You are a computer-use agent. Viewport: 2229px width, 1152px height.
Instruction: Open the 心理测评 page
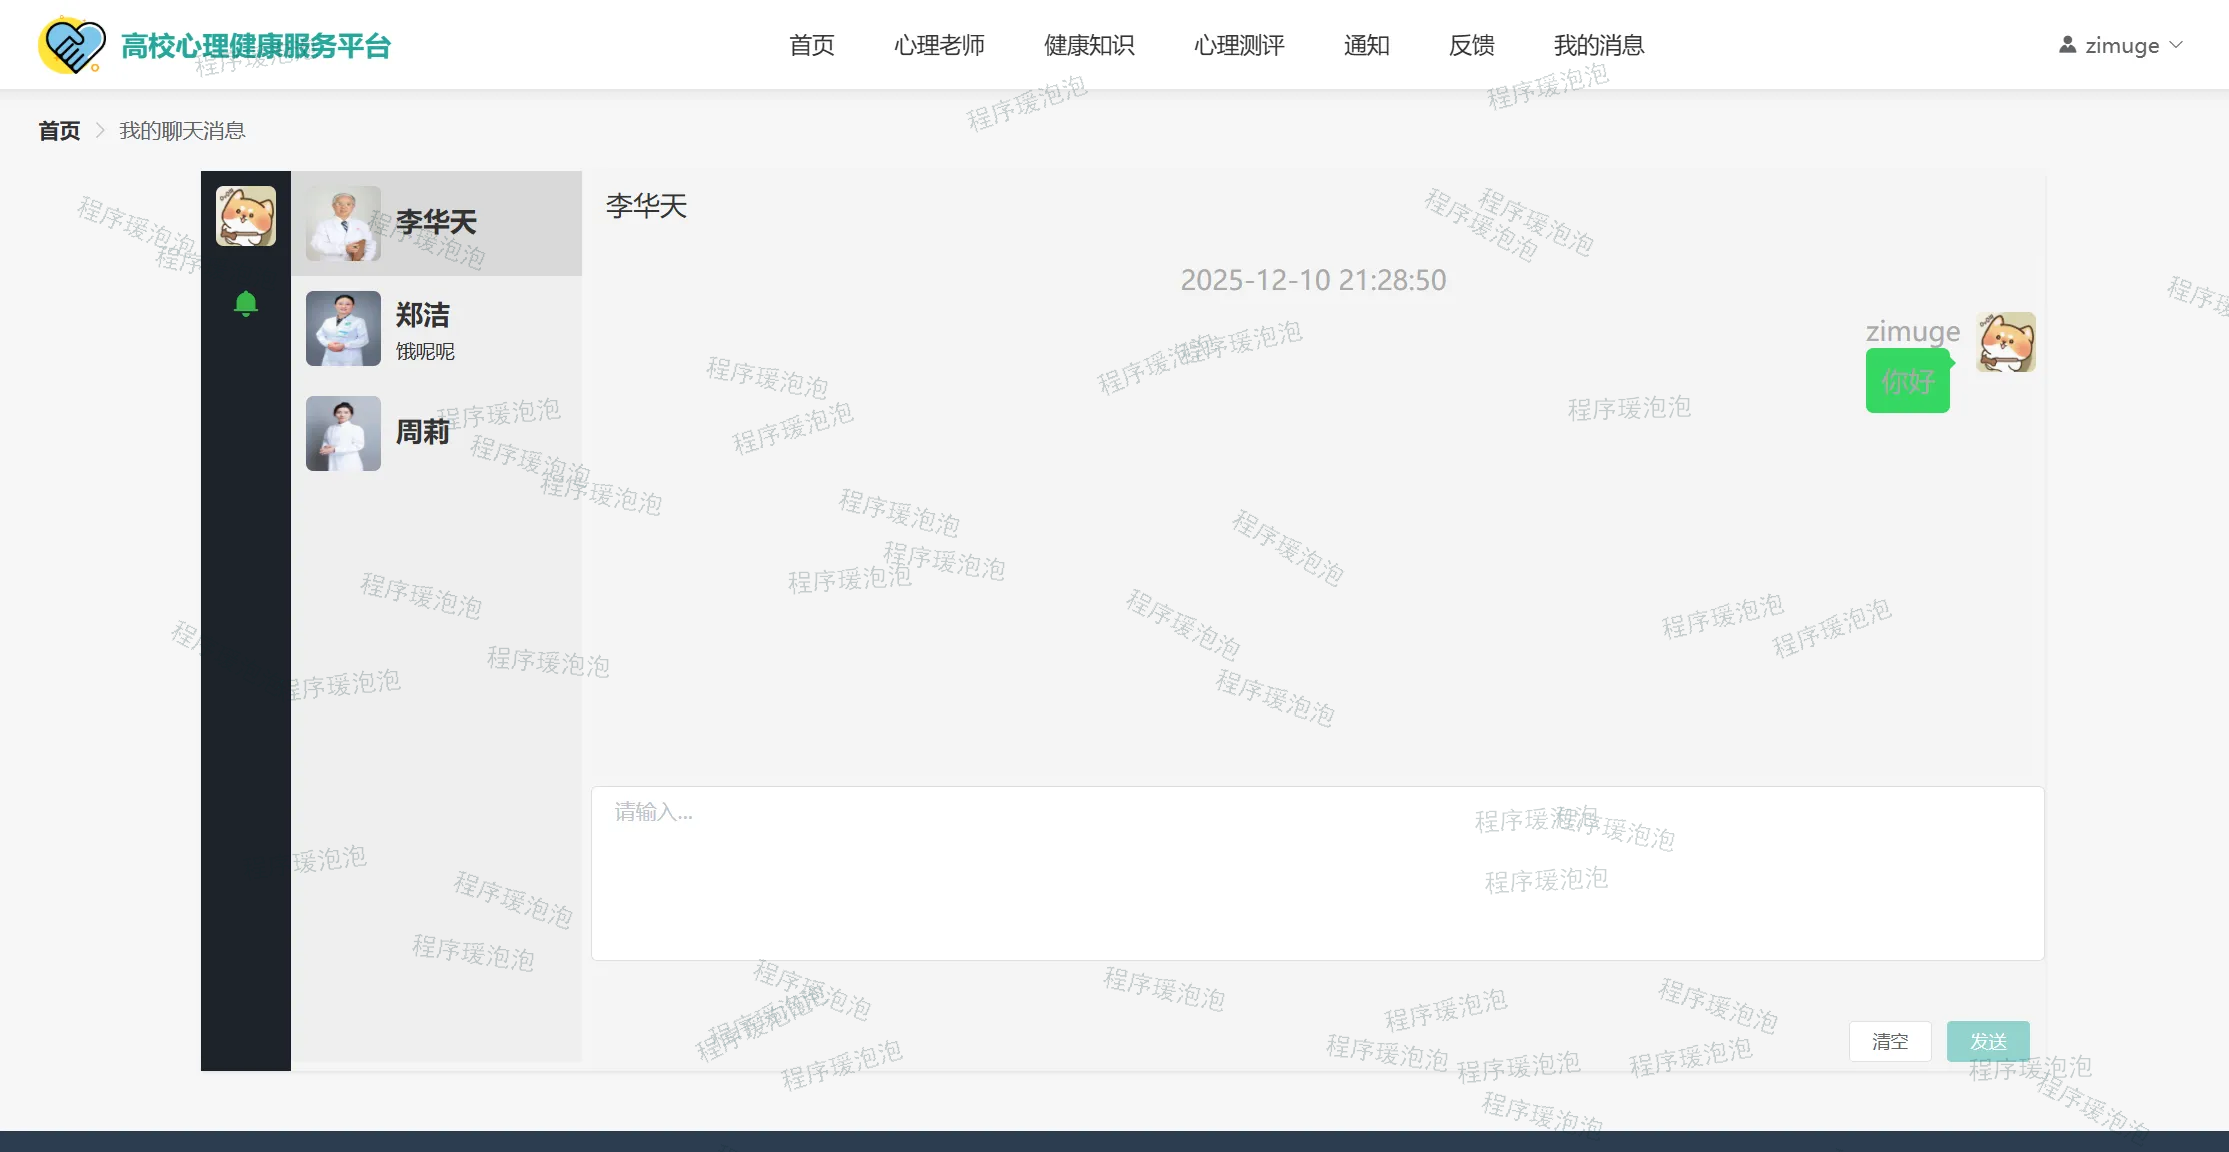tap(1239, 45)
